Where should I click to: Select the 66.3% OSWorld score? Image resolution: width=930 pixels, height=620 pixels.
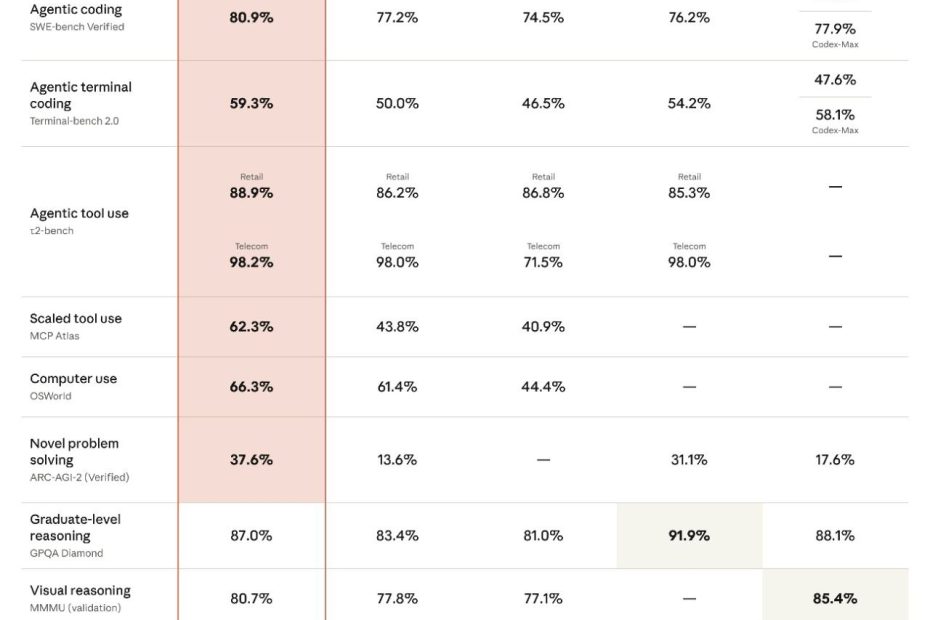[x=251, y=386]
